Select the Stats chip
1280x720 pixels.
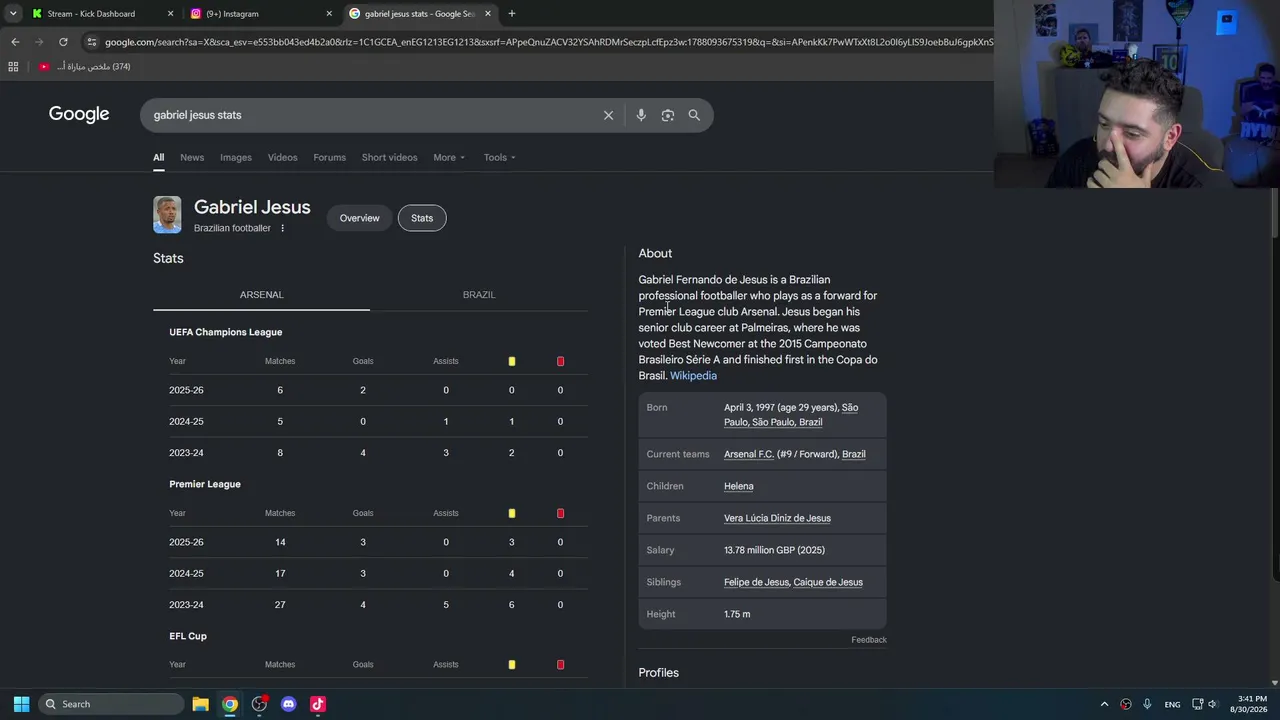click(422, 218)
